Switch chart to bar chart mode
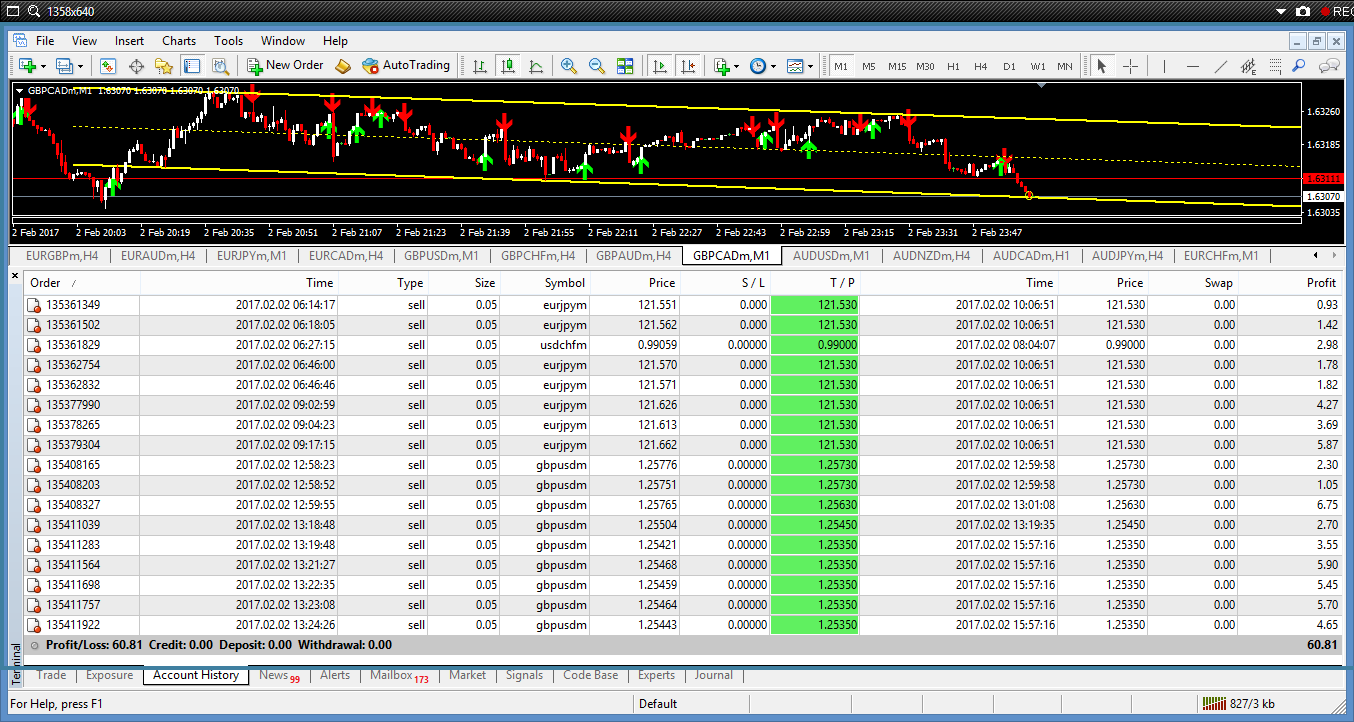Viewport: 1354px width, 722px height. tap(480, 66)
